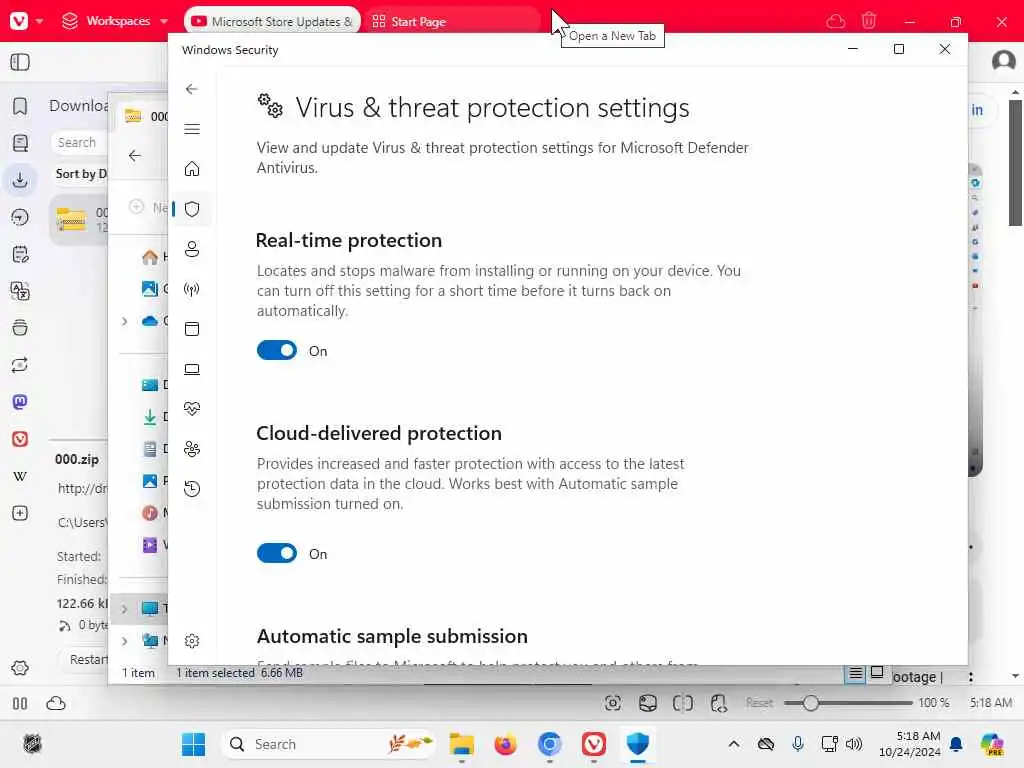Open the taskbar clock and date
This screenshot has height=768, width=1024.
(910, 744)
